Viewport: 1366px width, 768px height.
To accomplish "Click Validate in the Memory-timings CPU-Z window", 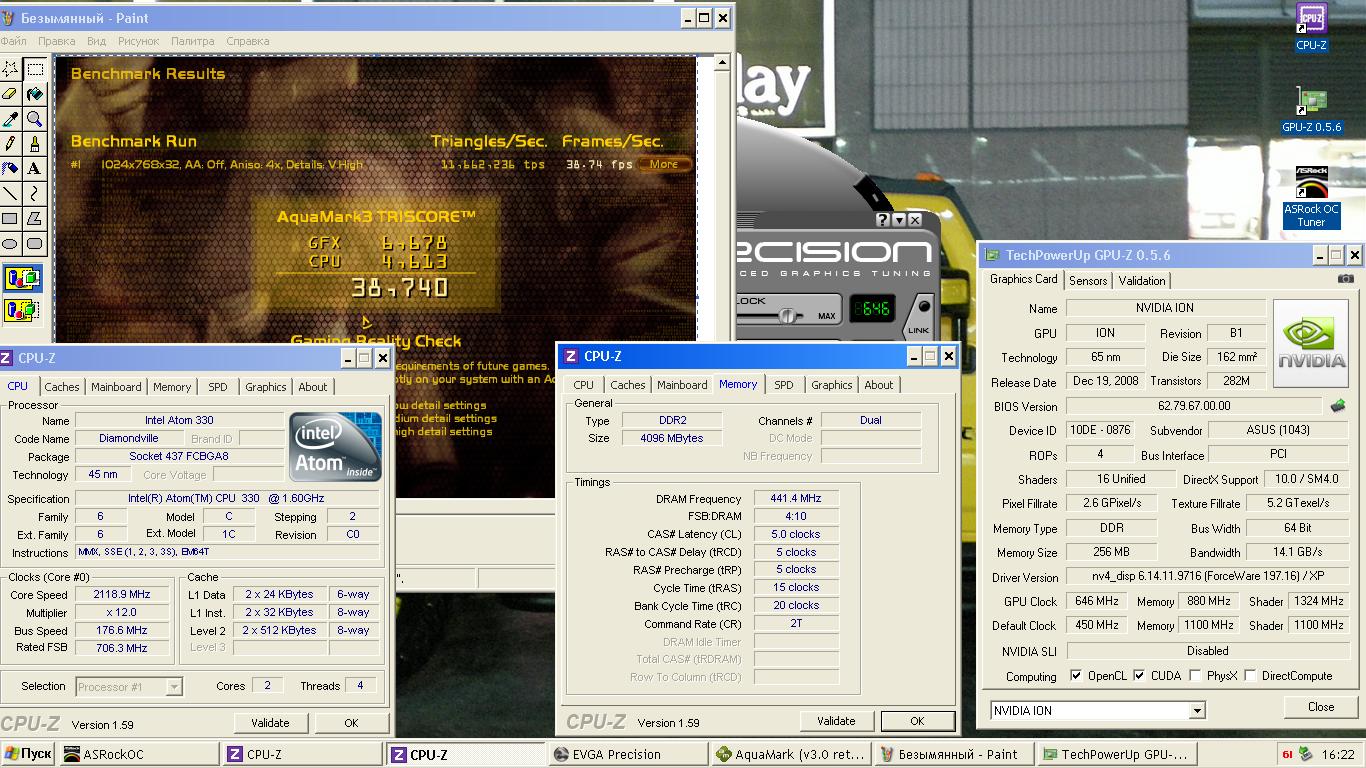I will (836, 721).
